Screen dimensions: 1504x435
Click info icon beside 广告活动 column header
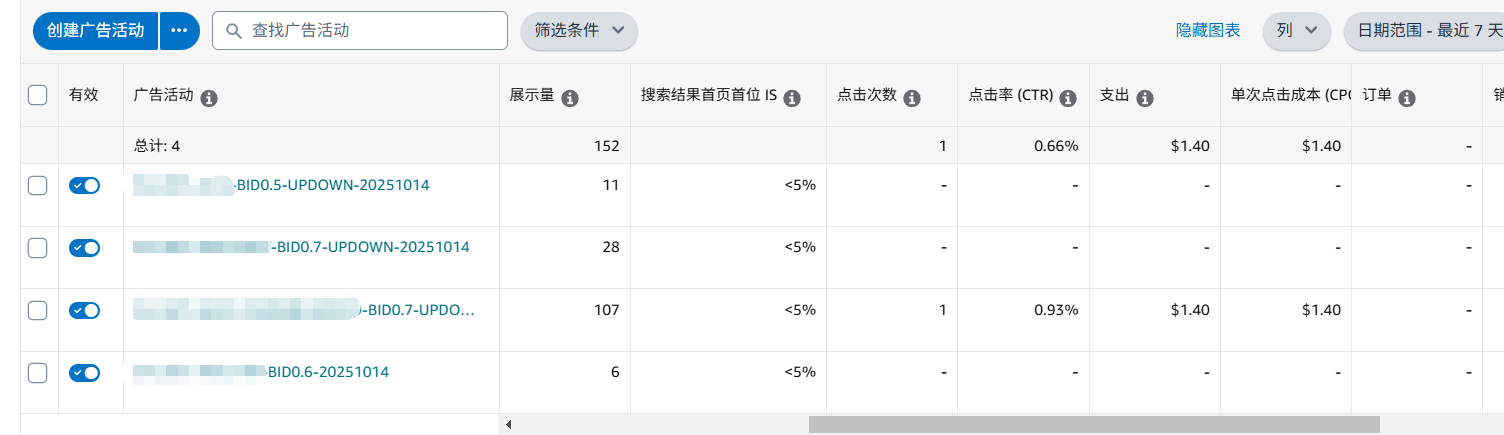tap(209, 98)
